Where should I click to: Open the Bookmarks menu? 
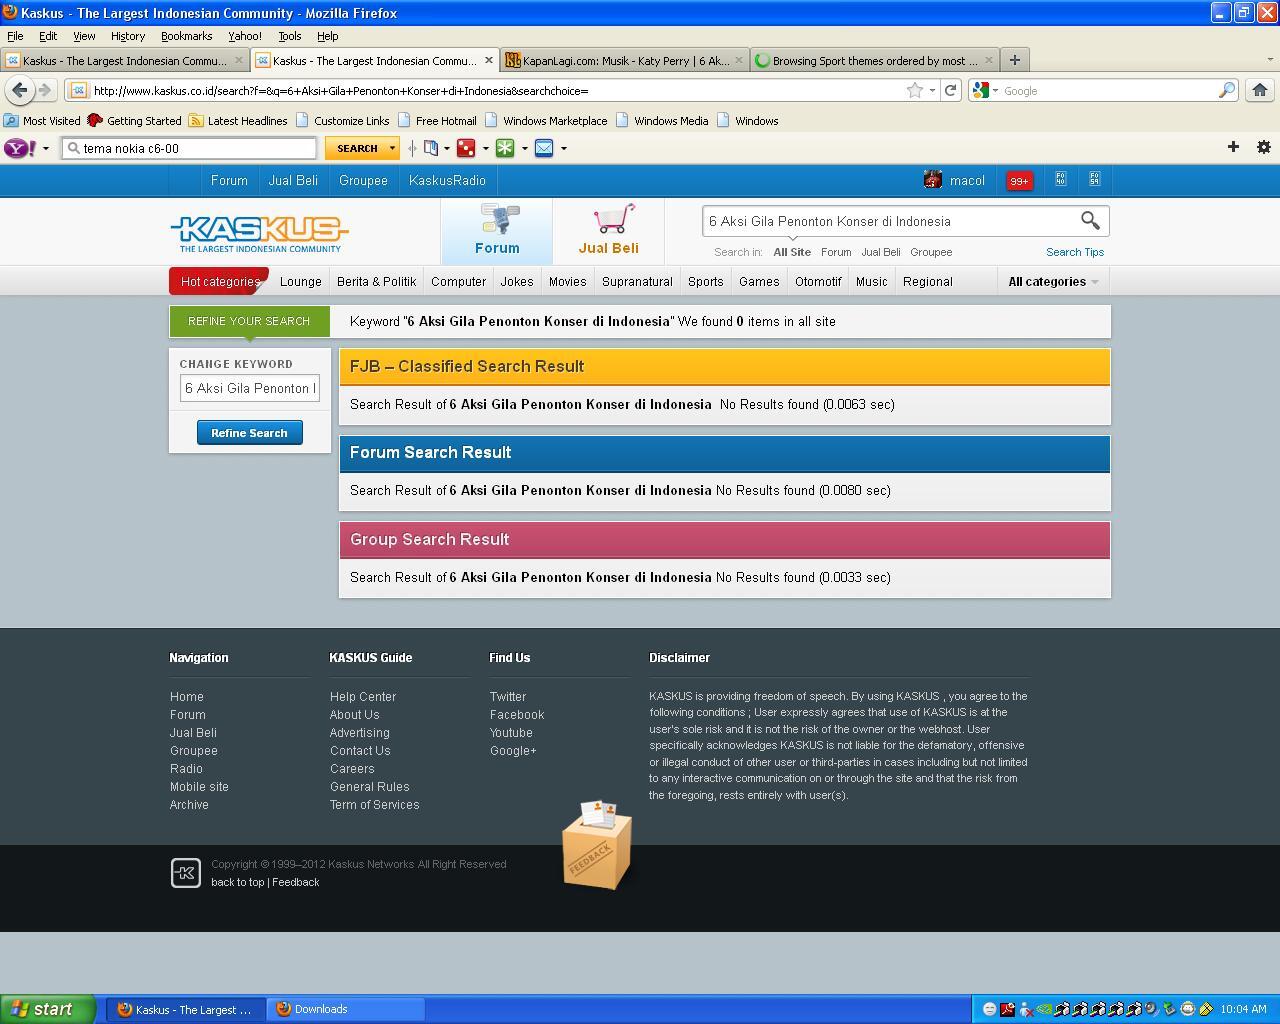click(x=186, y=36)
